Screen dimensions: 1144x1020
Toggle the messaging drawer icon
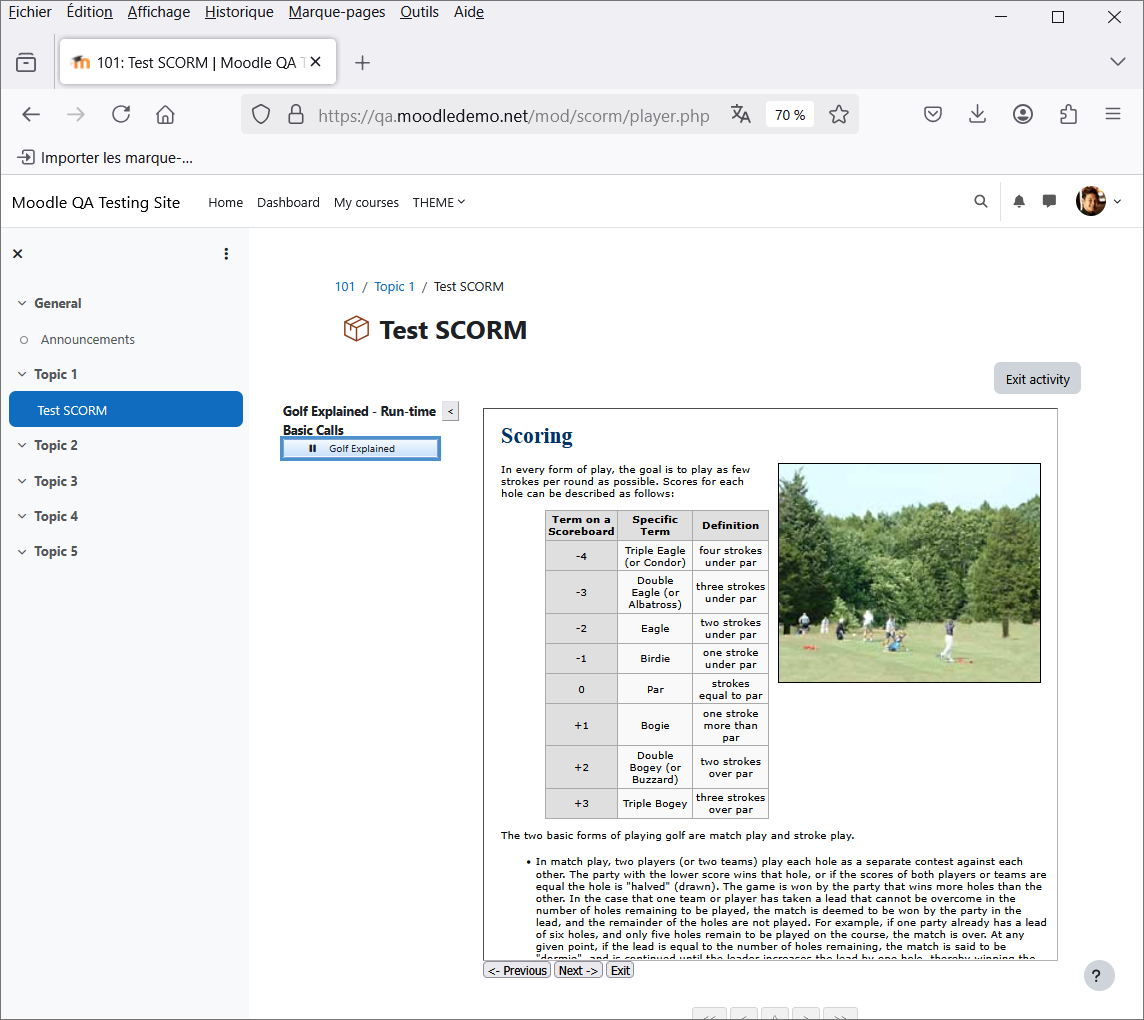point(1049,201)
